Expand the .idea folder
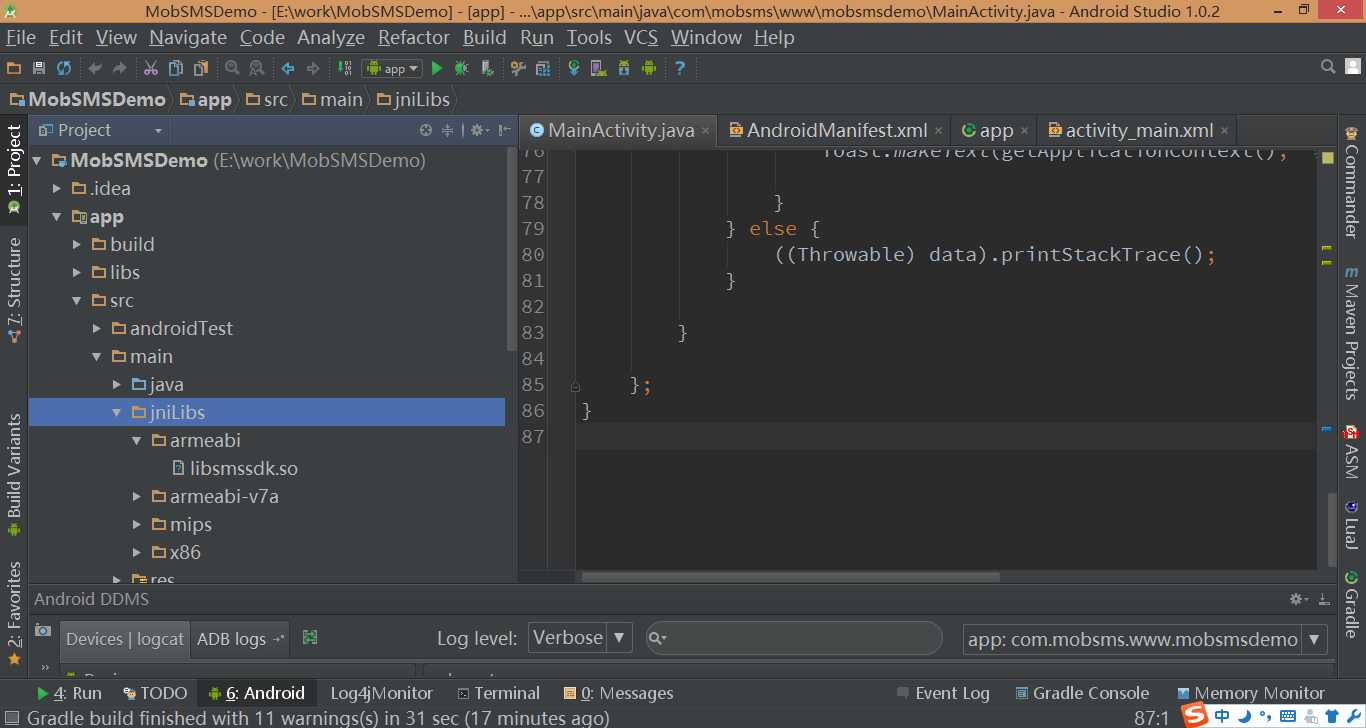This screenshot has height=728, width=1366. click(57, 188)
